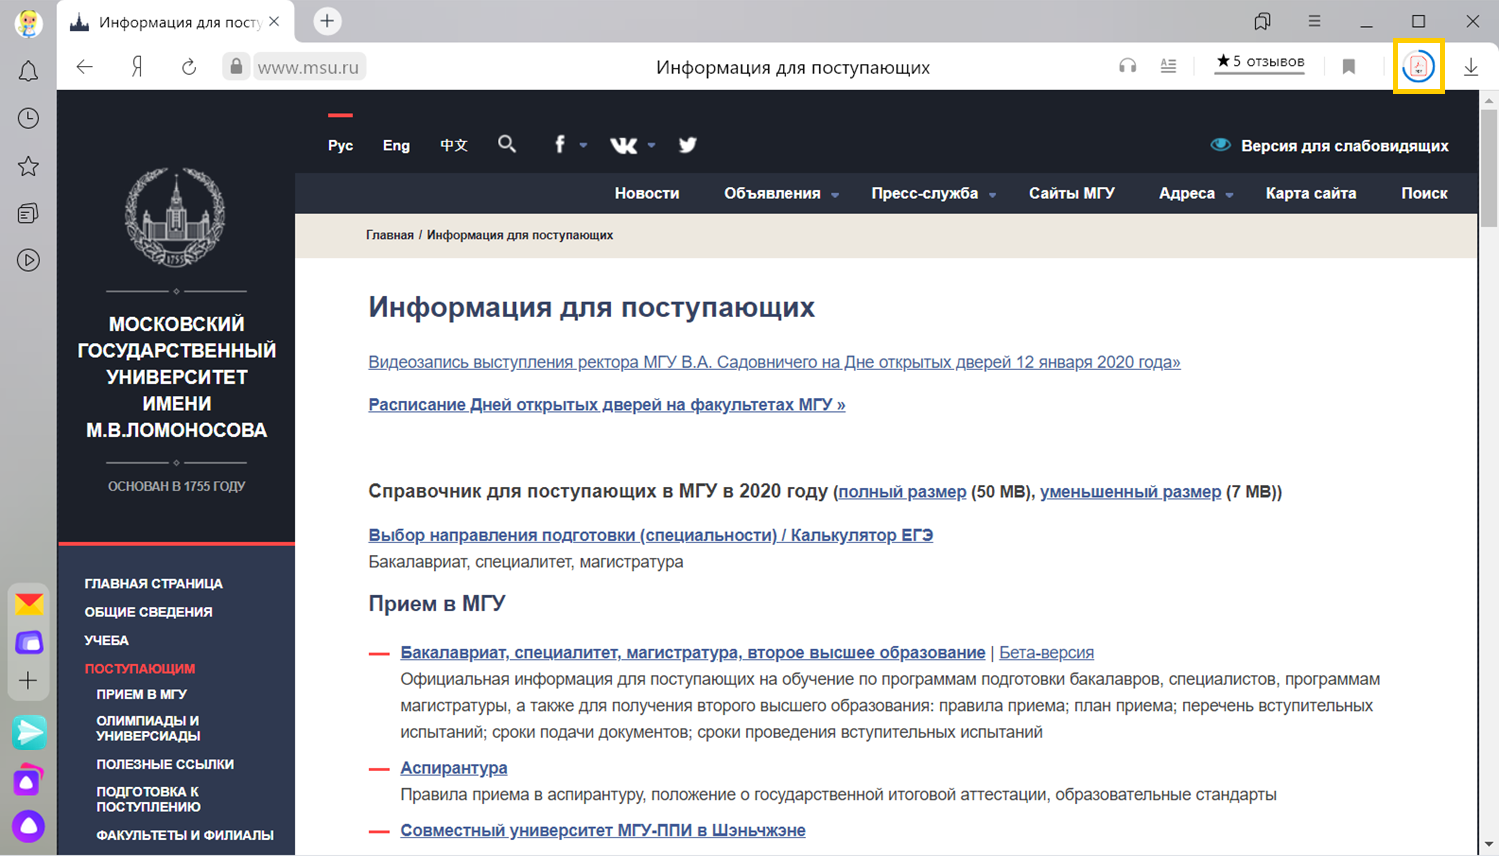Viewport: 1499px width, 856px height.
Task: Open the purple Yandex Disk sidebar icon
Action: (29, 643)
